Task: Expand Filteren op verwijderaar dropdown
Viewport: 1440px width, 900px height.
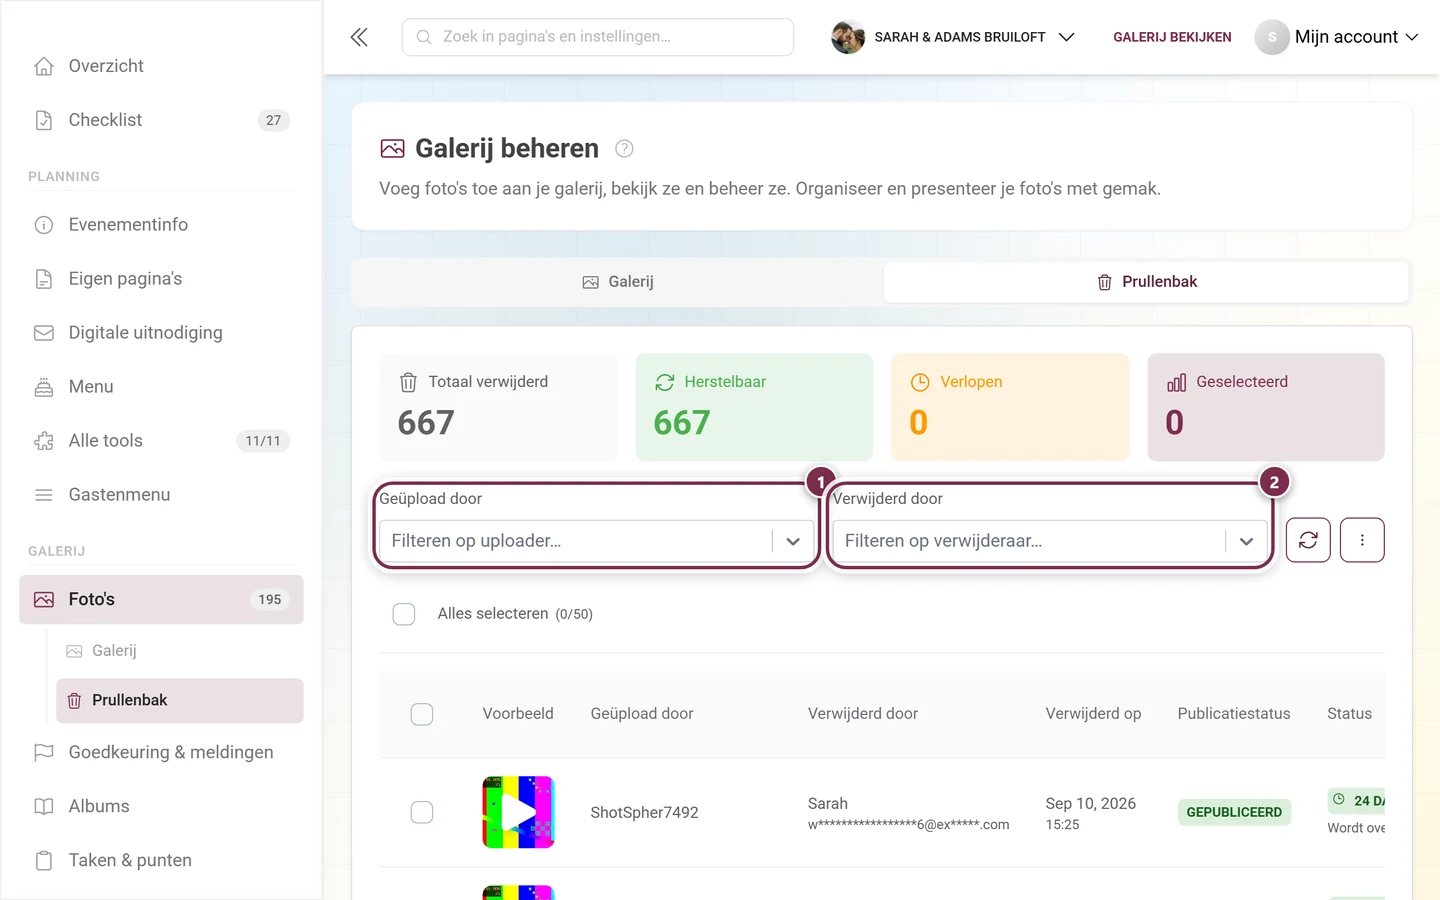Action: coord(1050,541)
